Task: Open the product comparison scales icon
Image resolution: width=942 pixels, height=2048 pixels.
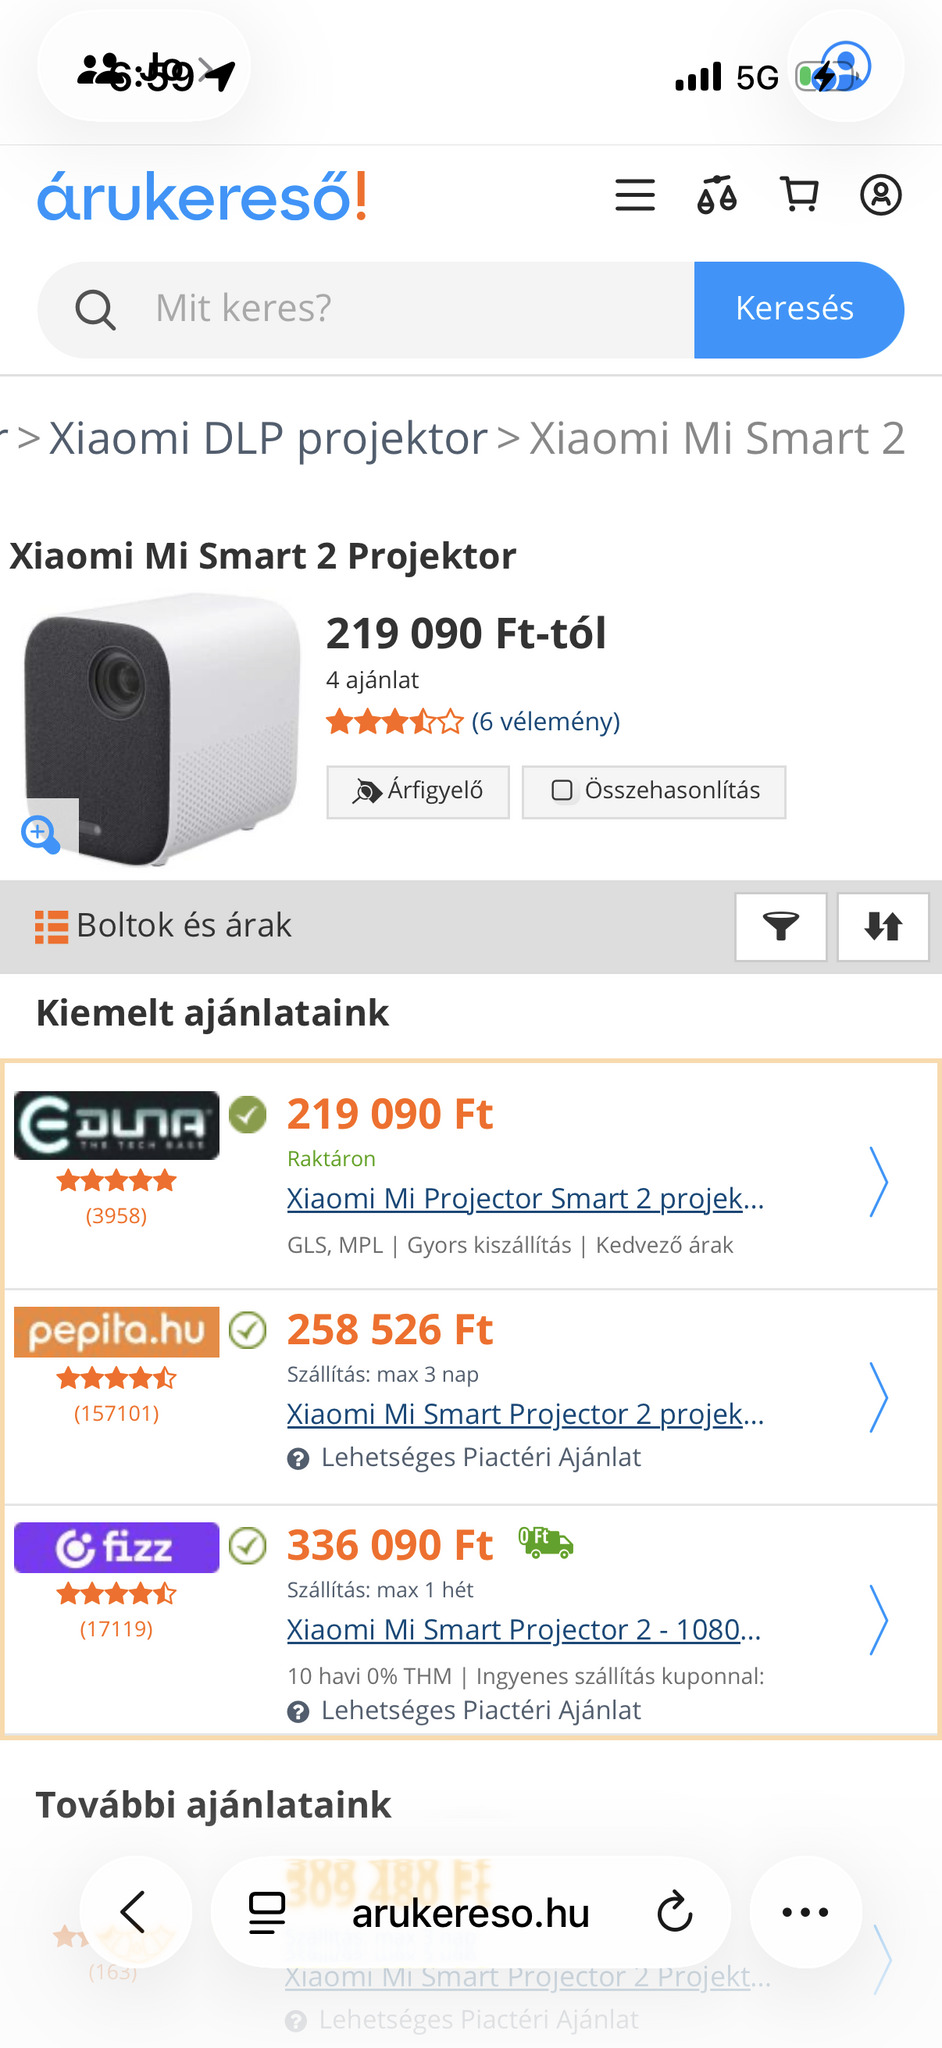Action: (x=717, y=195)
